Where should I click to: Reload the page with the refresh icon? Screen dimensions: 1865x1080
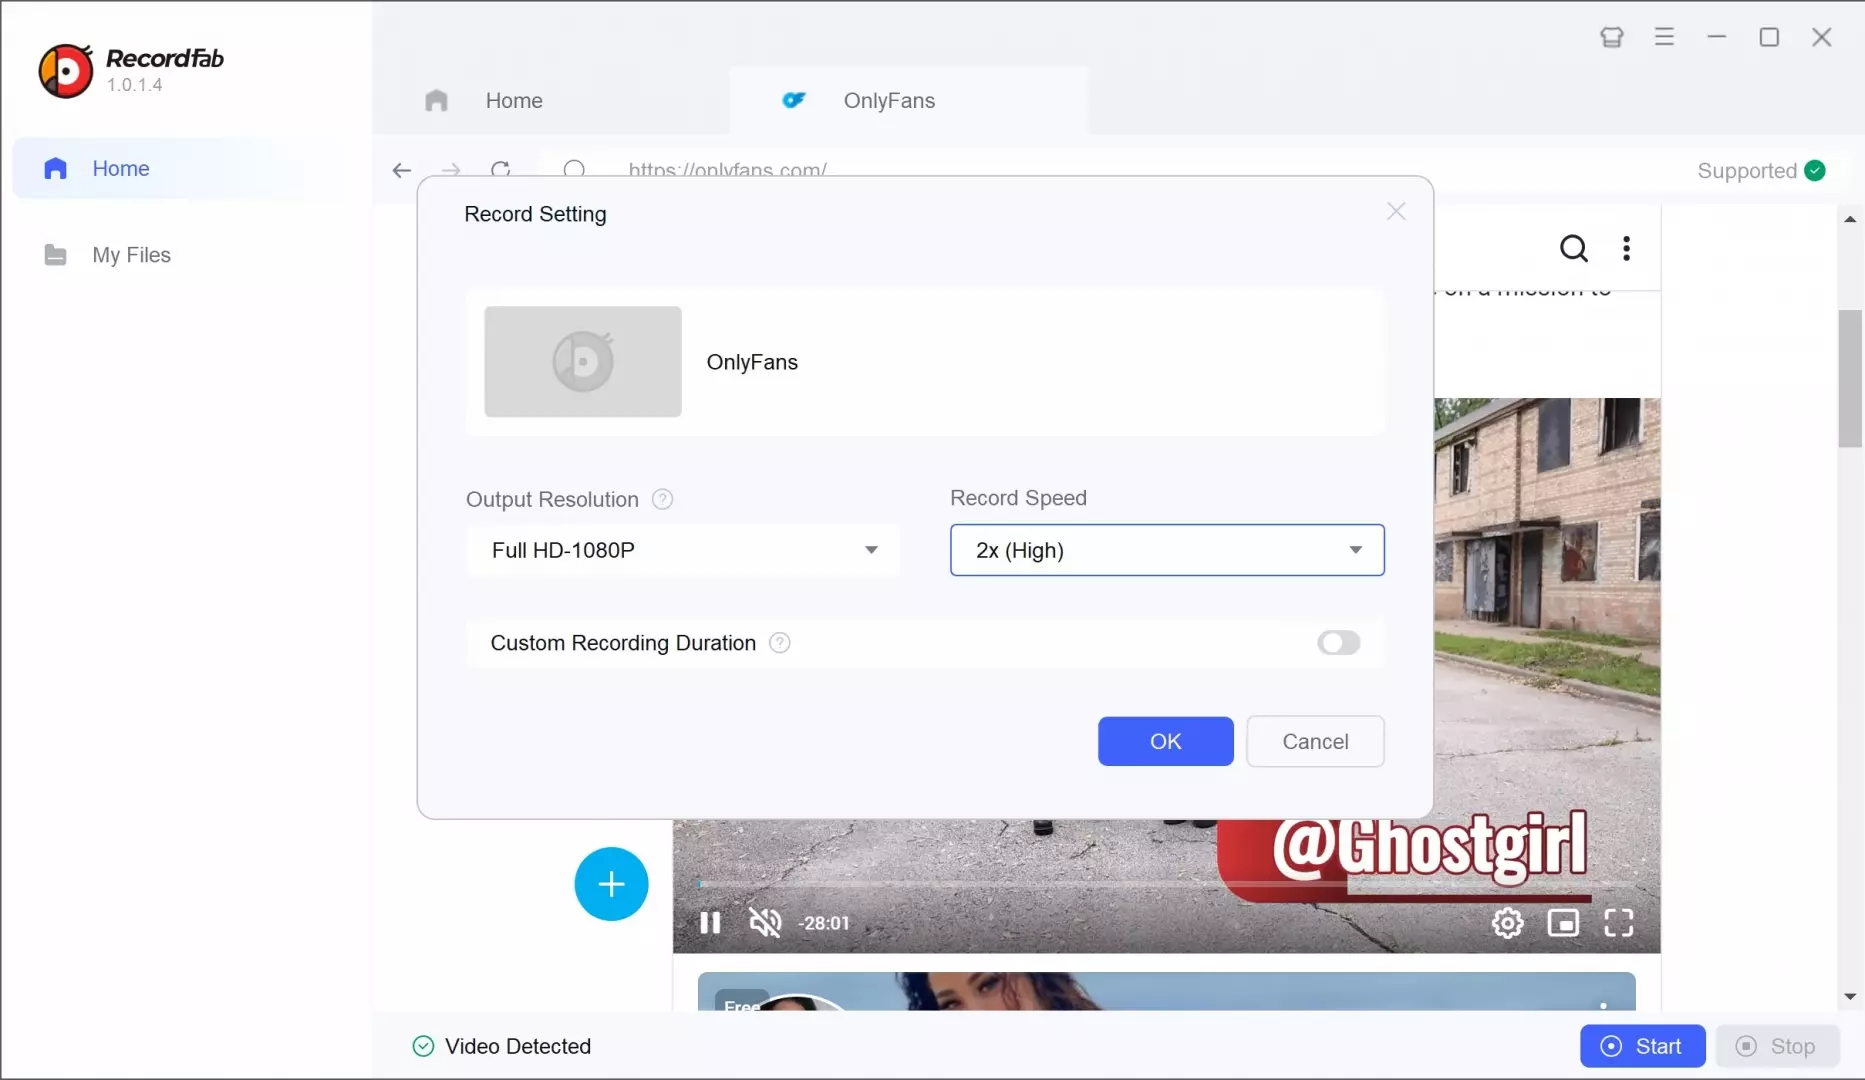[501, 169]
